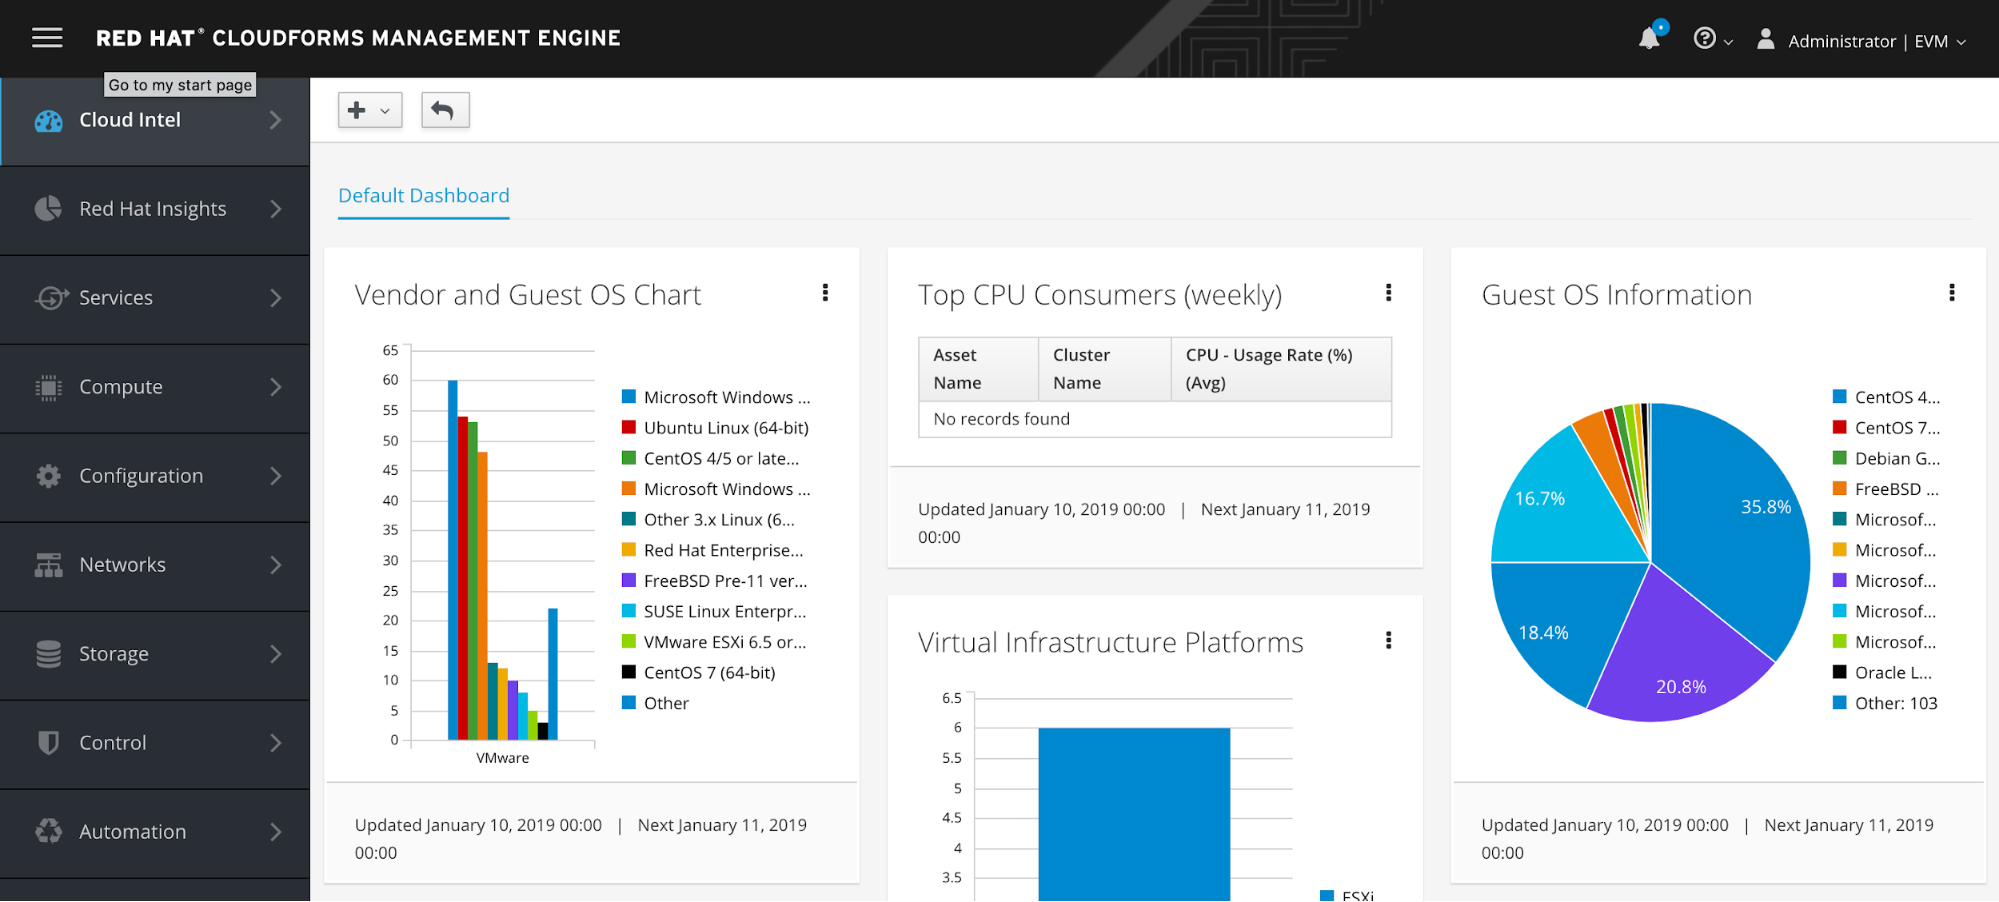Toggle Ubuntu Linux (64-bit) legend swatch
1999x902 pixels.
pos(629,427)
